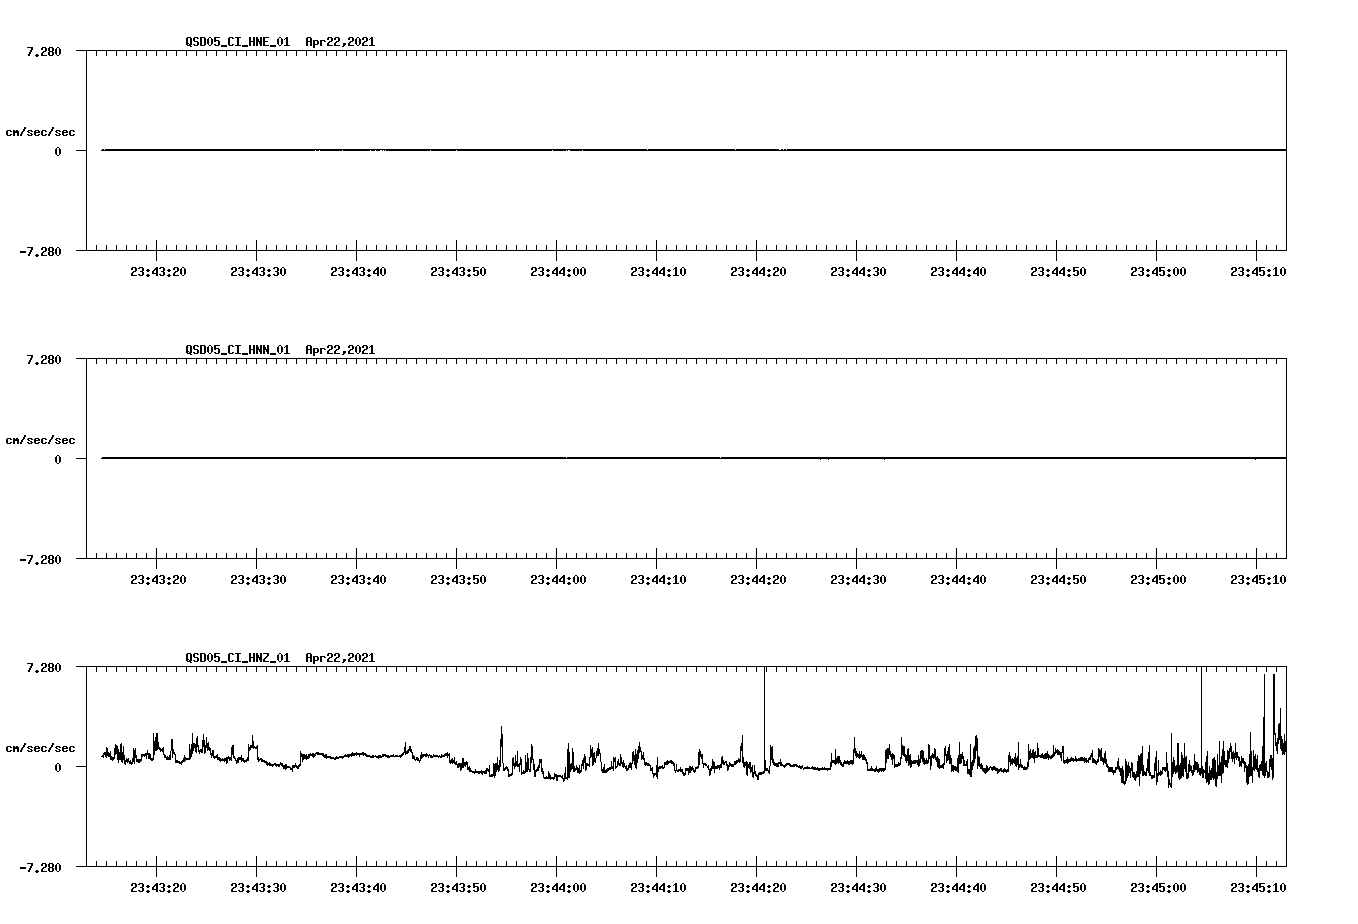Click the 23:43:20 tick label on top axis
Screen dimensions: 1358x924
(159, 269)
